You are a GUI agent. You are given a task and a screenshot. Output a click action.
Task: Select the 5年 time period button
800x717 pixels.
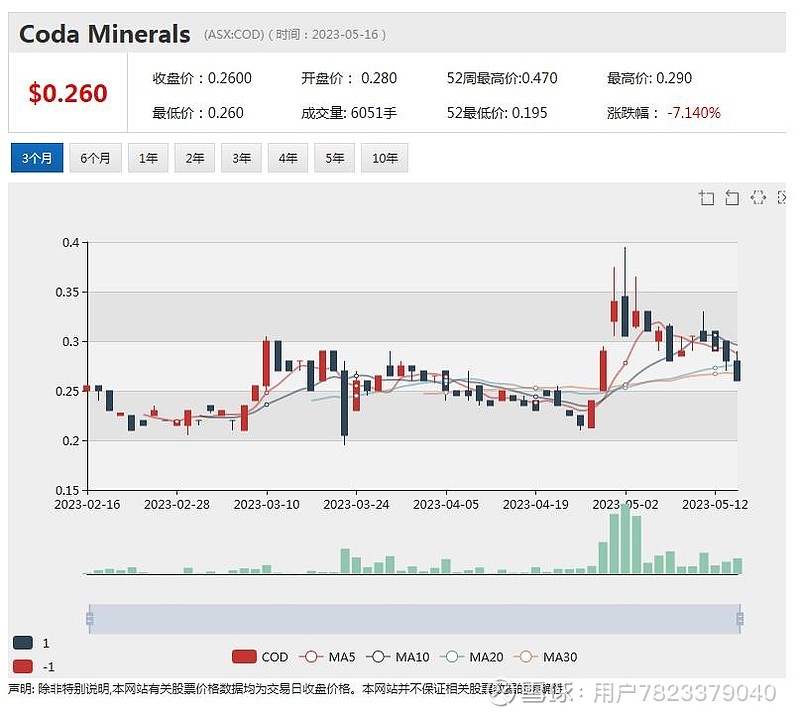[x=333, y=158]
